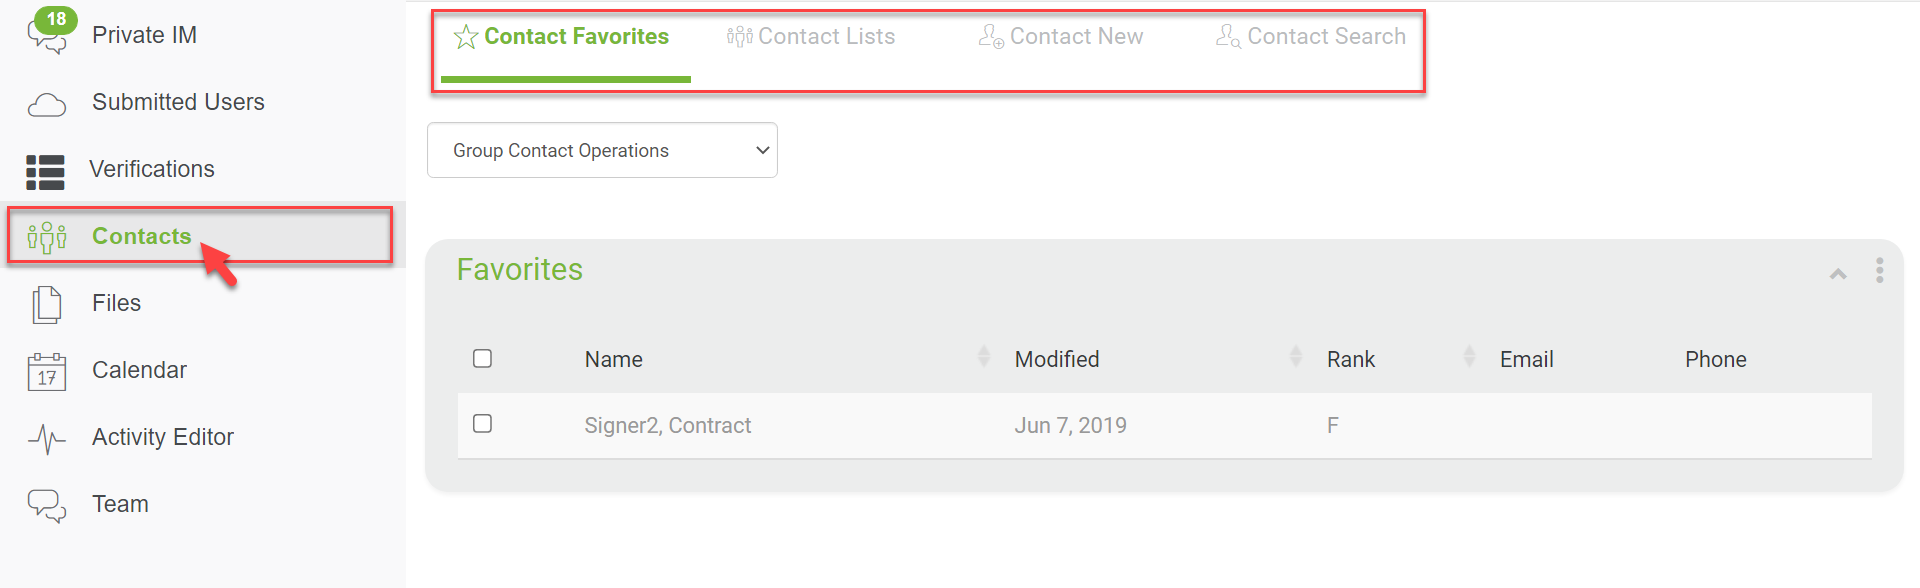The width and height of the screenshot is (1920, 588).
Task: Sort the table by Name column arrows
Action: [x=983, y=356]
